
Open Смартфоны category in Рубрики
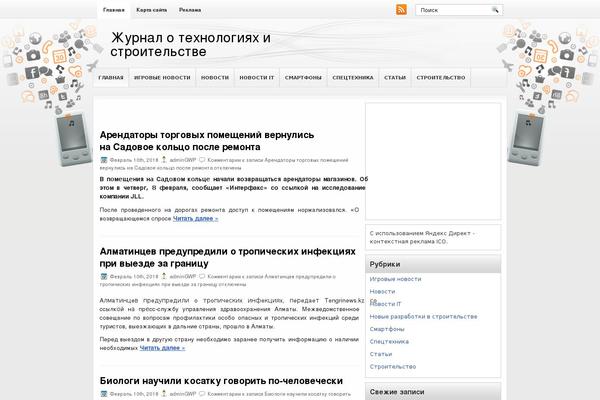(387, 329)
